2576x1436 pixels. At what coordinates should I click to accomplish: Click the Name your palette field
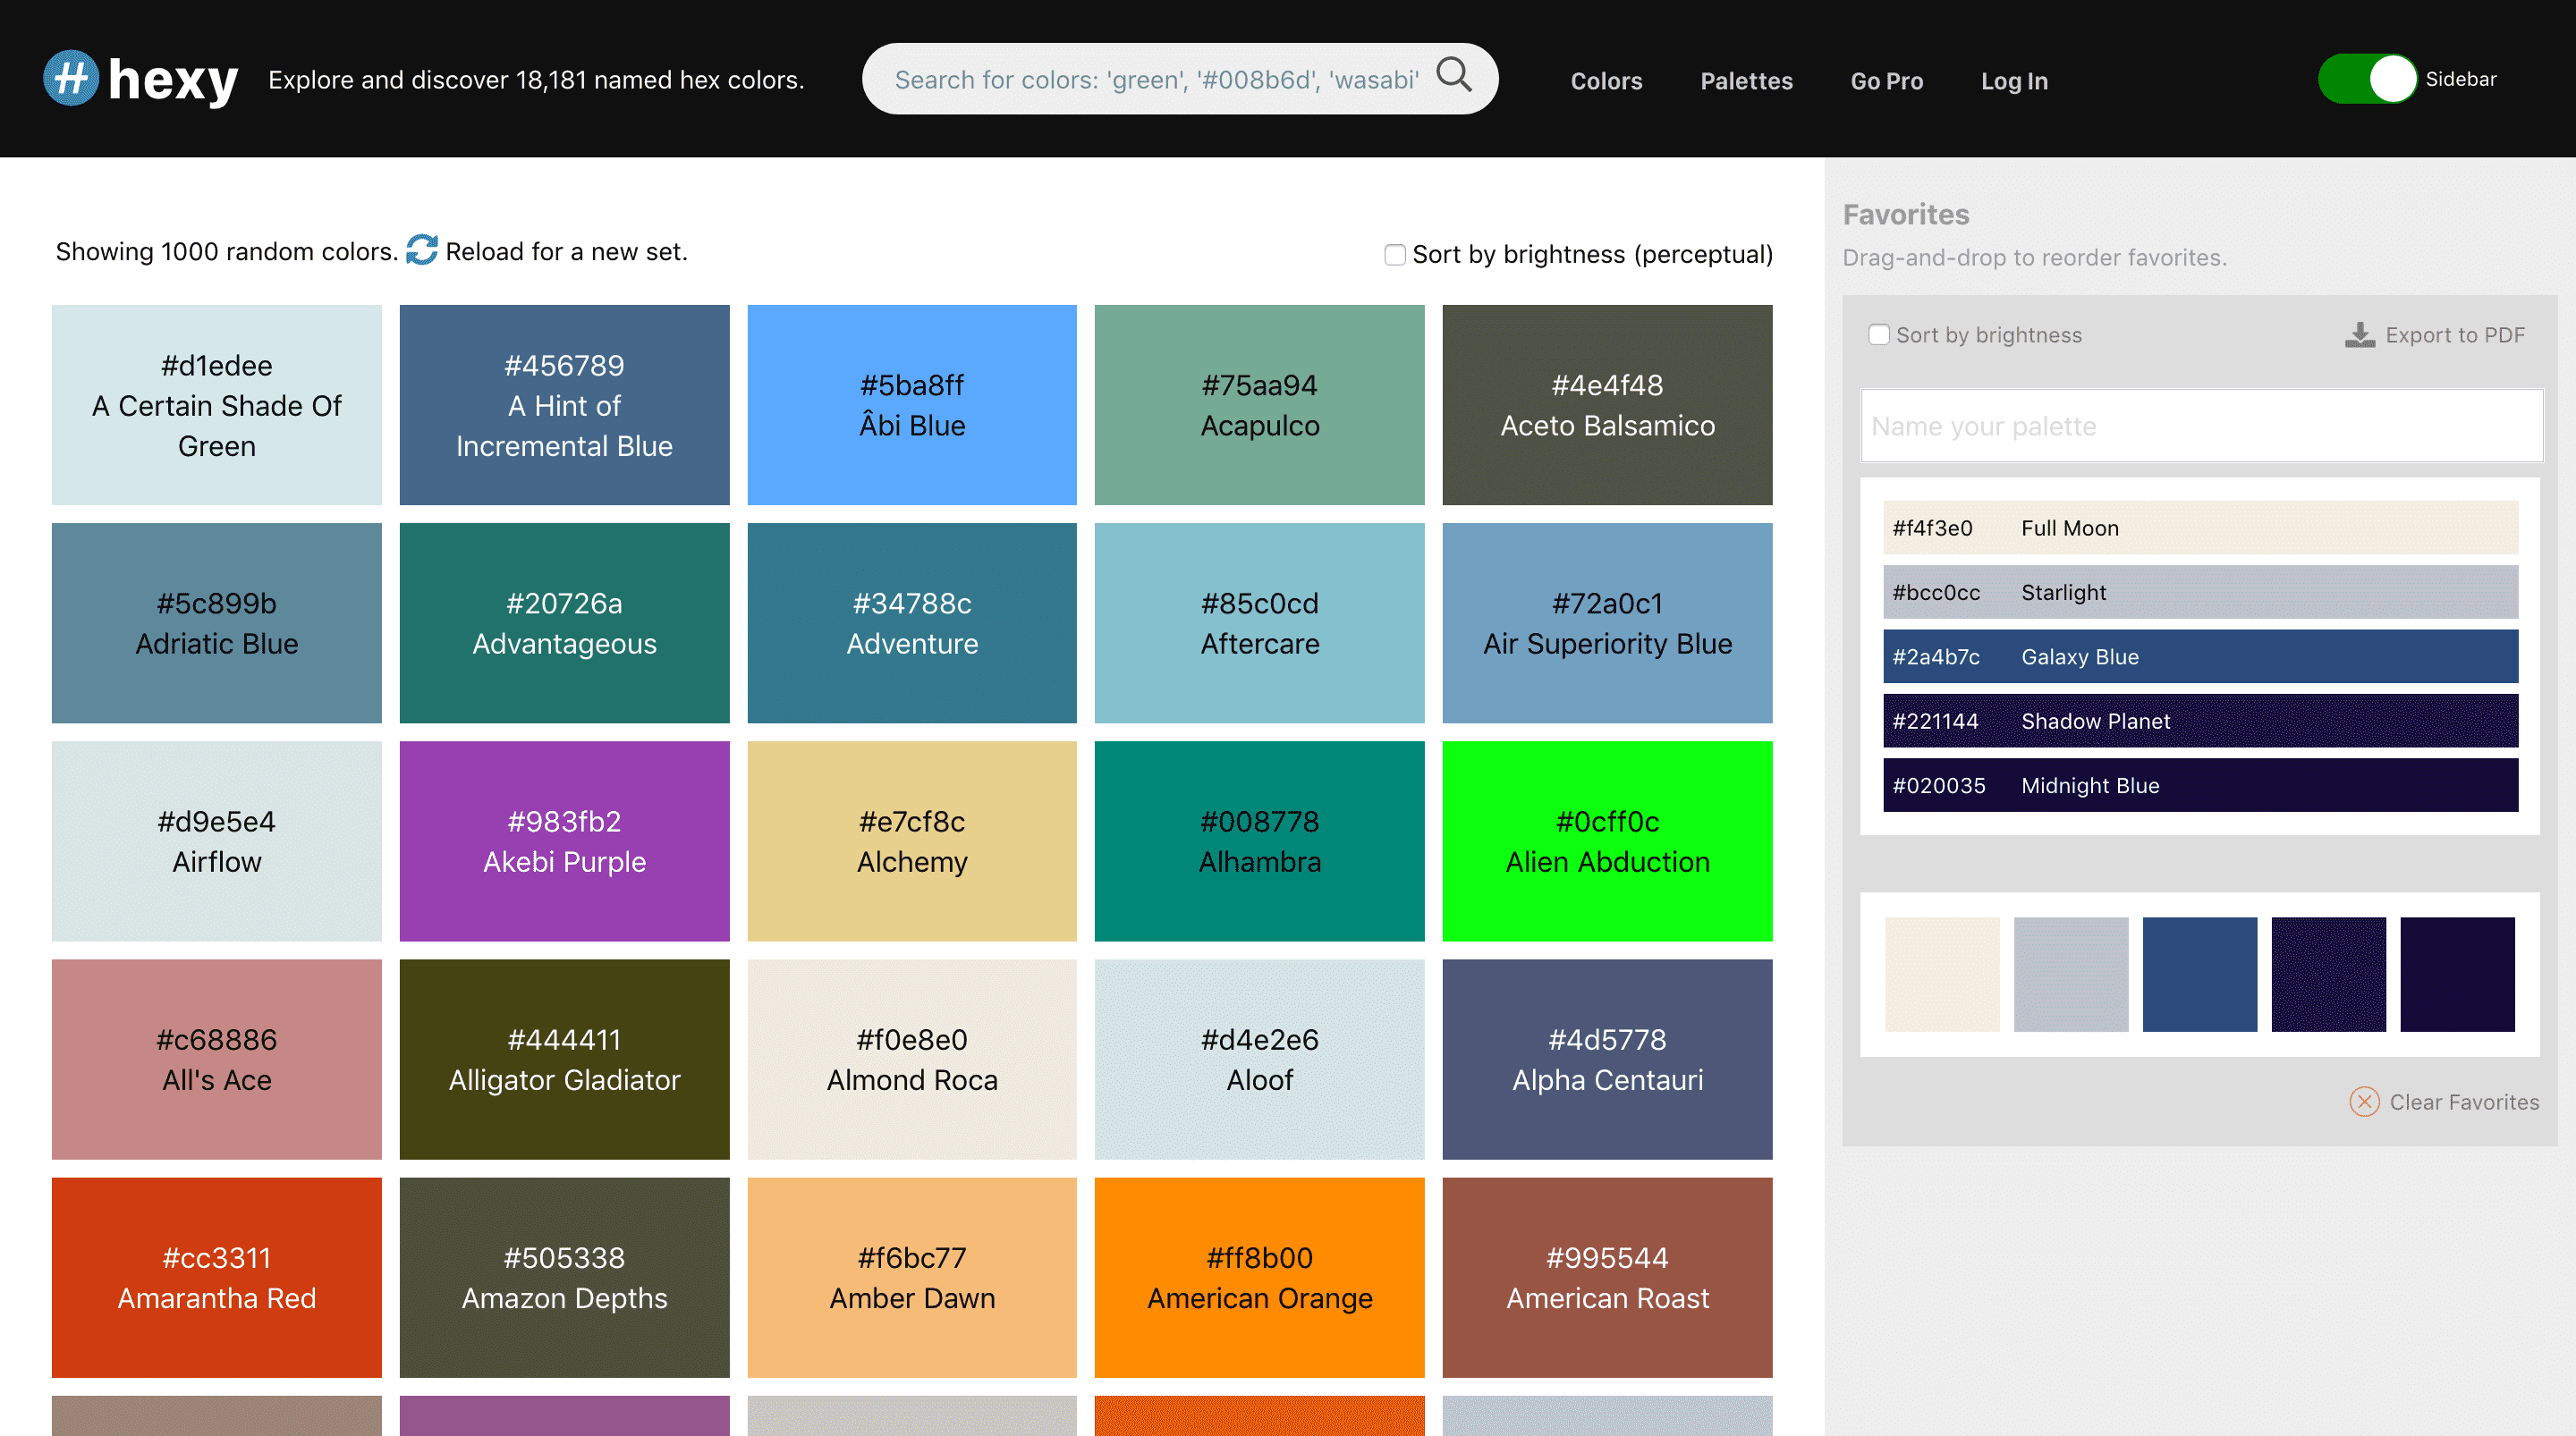[x=2200, y=426]
